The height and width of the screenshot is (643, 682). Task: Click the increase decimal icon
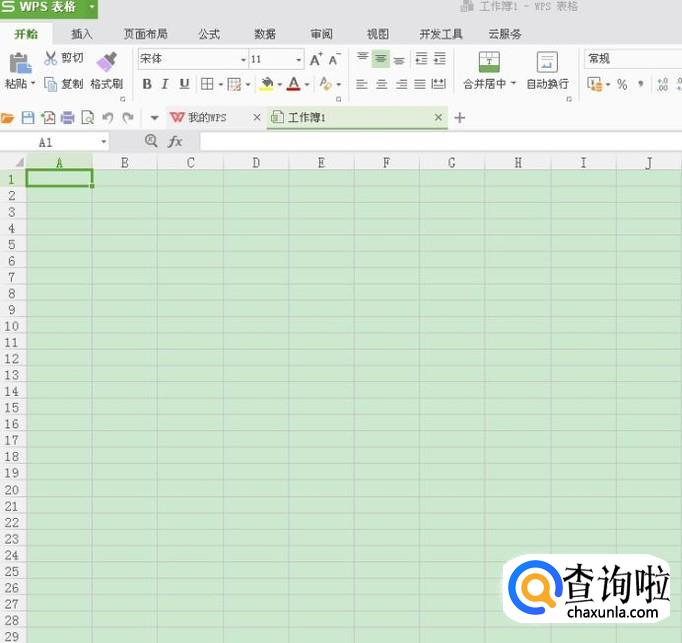tap(662, 84)
